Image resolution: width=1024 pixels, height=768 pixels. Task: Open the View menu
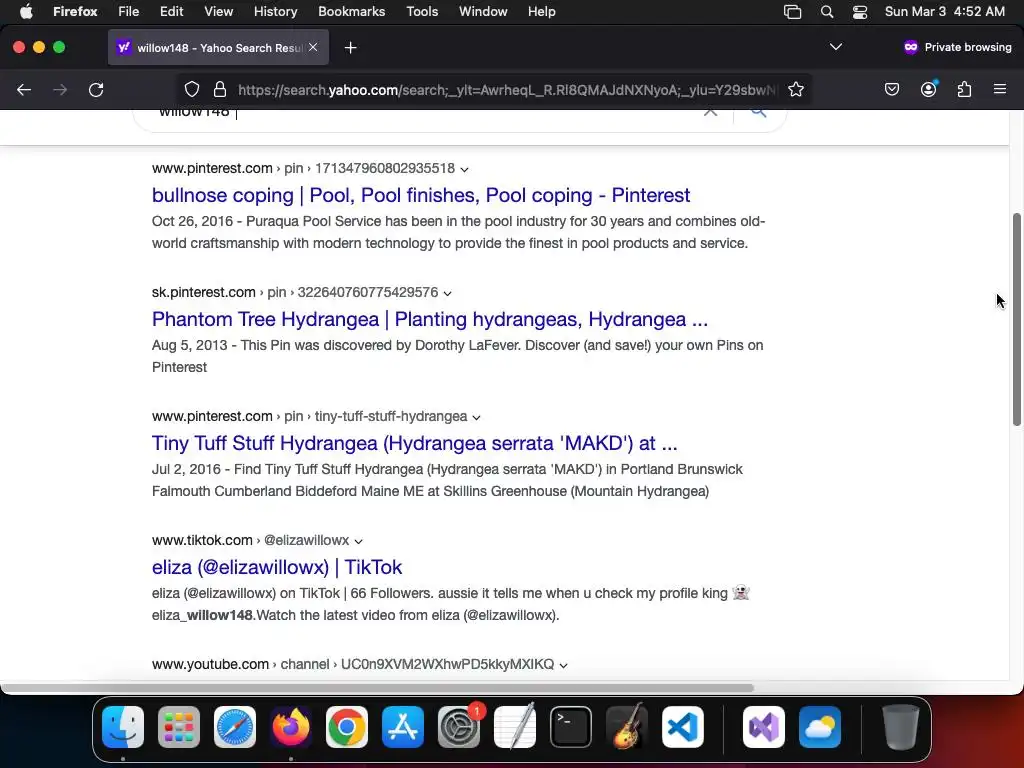coord(219,12)
